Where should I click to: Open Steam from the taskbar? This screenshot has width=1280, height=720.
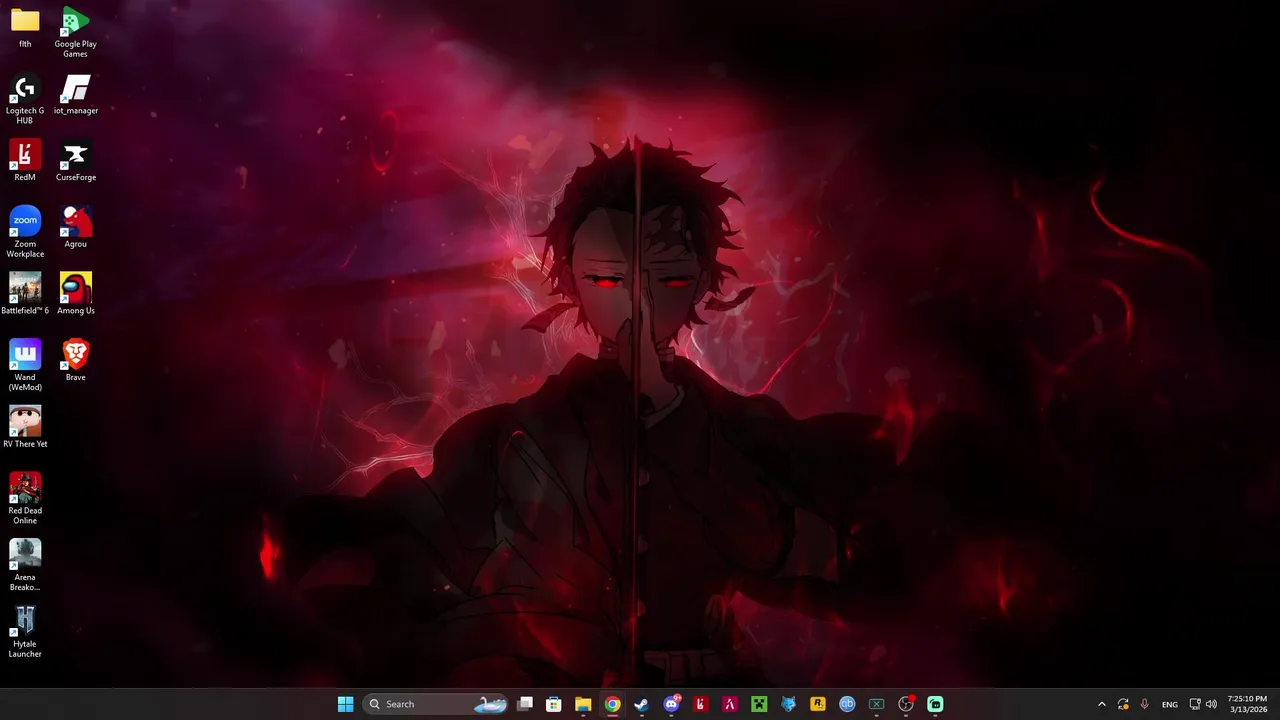[x=641, y=704]
